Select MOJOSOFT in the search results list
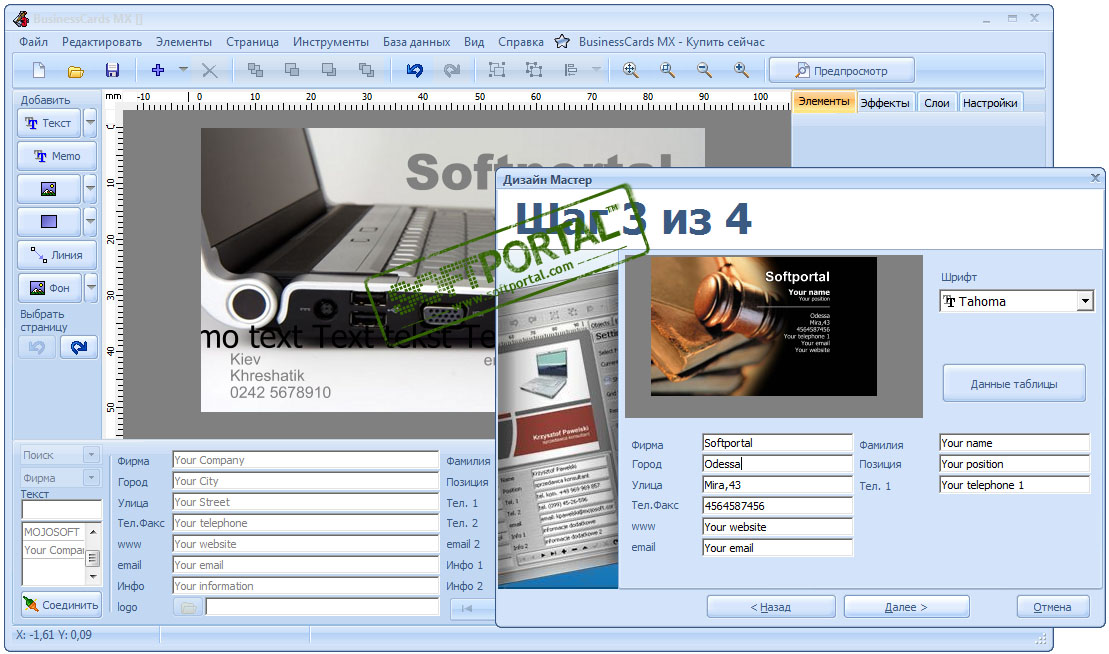Viewport: 1109px width, 654px height. (52, 532)
